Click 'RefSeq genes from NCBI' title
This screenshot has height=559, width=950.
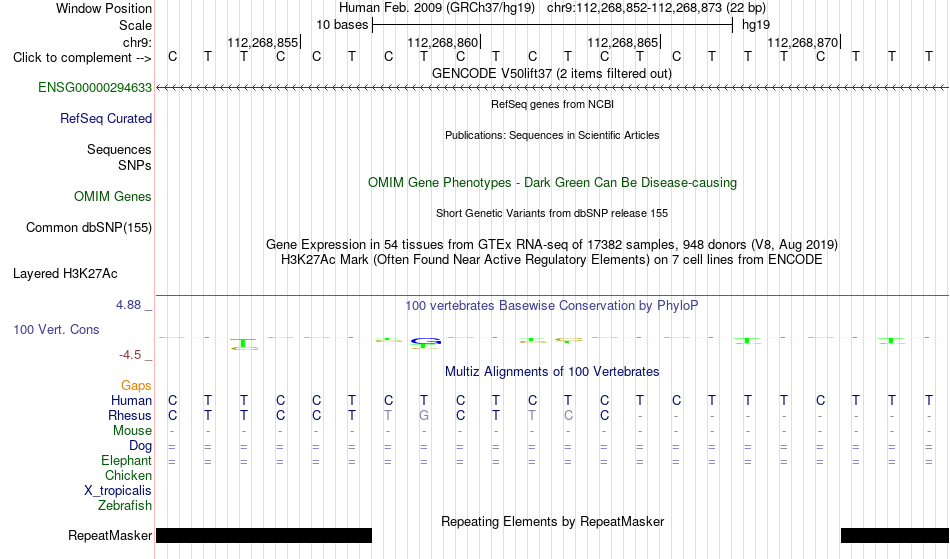553,104
